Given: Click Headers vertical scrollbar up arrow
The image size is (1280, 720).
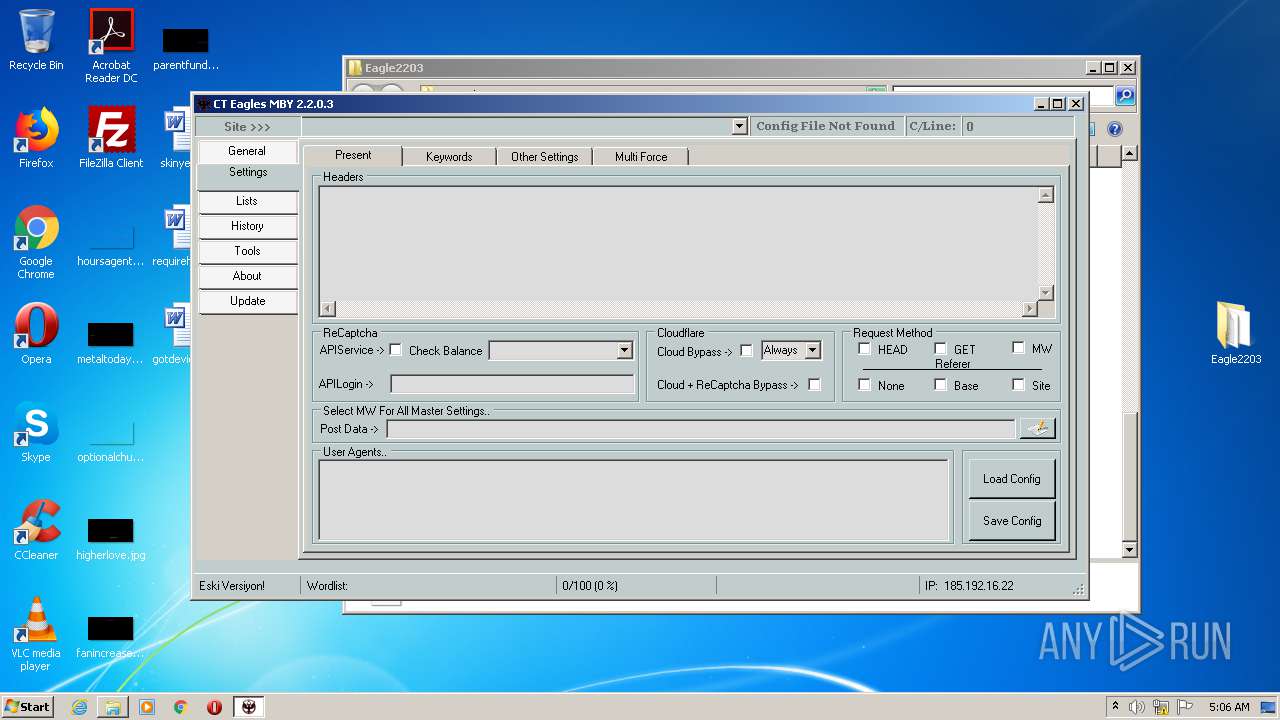Looking at the screenshot, I should click(1046, 195).
